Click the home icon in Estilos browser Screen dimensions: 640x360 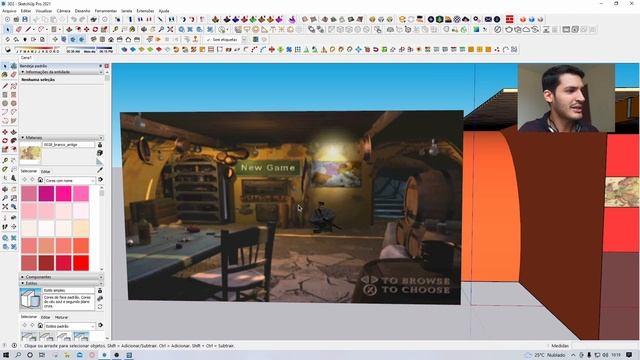point(40,326)
